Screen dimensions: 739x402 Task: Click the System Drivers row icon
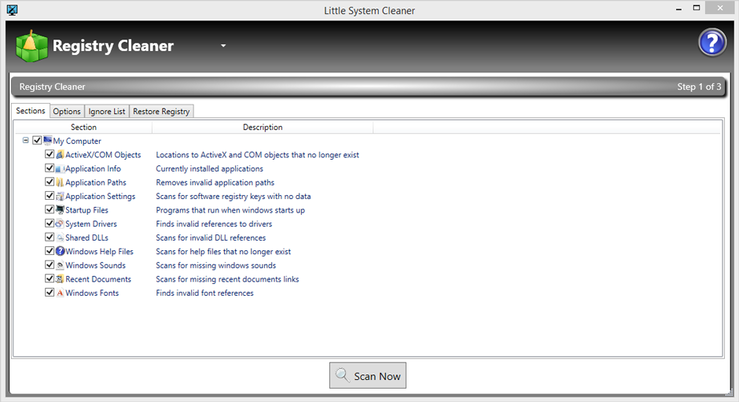click(x=60, y=223)
